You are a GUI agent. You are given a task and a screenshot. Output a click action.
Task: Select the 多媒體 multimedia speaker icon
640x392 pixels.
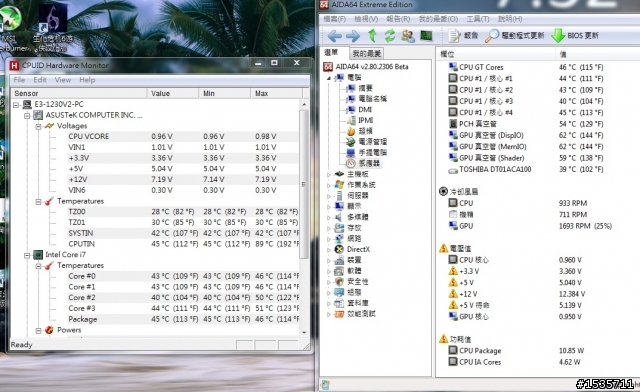point(339,217)
